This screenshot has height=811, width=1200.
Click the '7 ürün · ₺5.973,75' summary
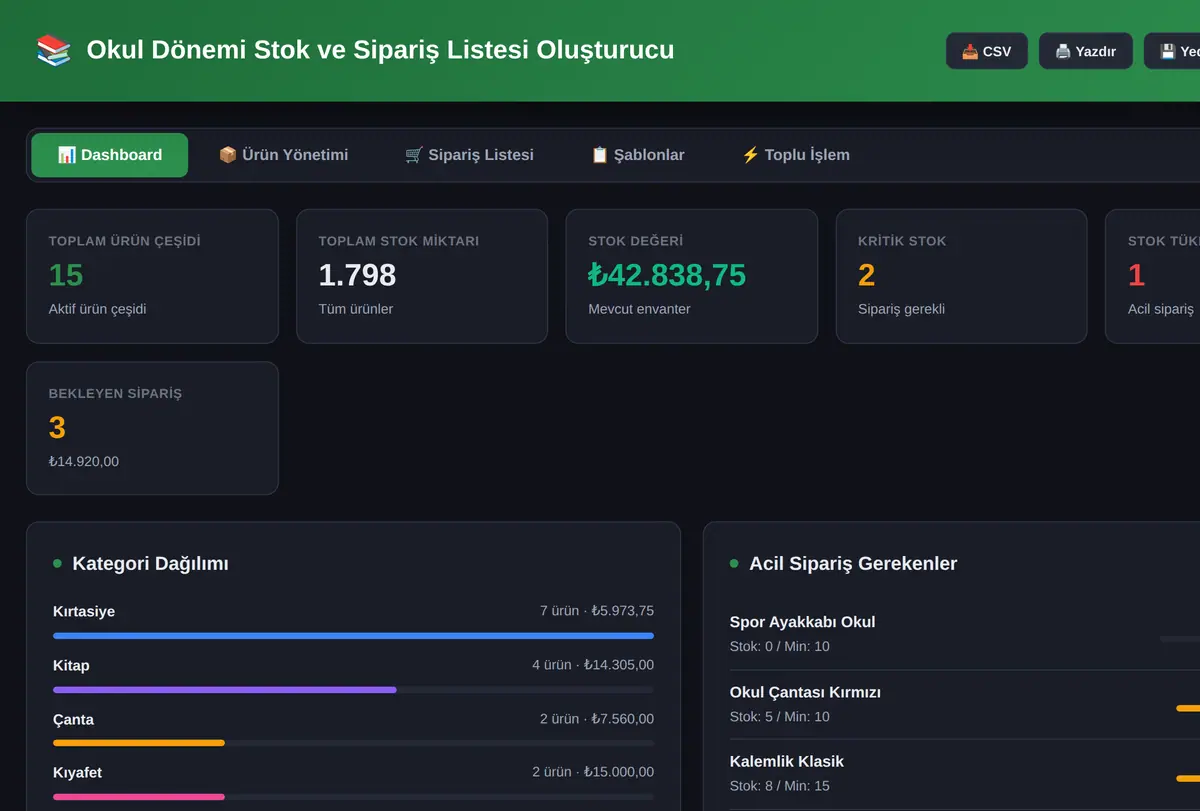coord(597,611)
